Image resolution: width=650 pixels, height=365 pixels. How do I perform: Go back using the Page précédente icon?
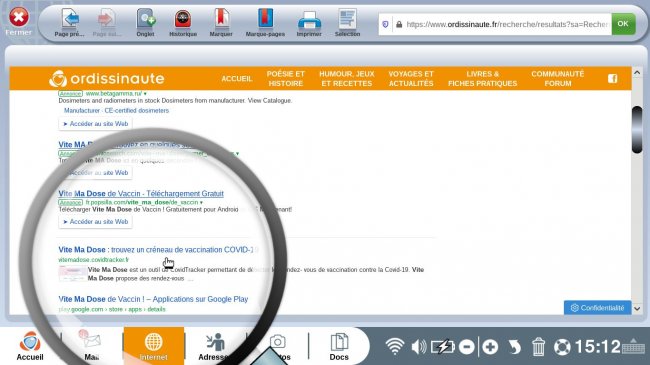point(70,22)
